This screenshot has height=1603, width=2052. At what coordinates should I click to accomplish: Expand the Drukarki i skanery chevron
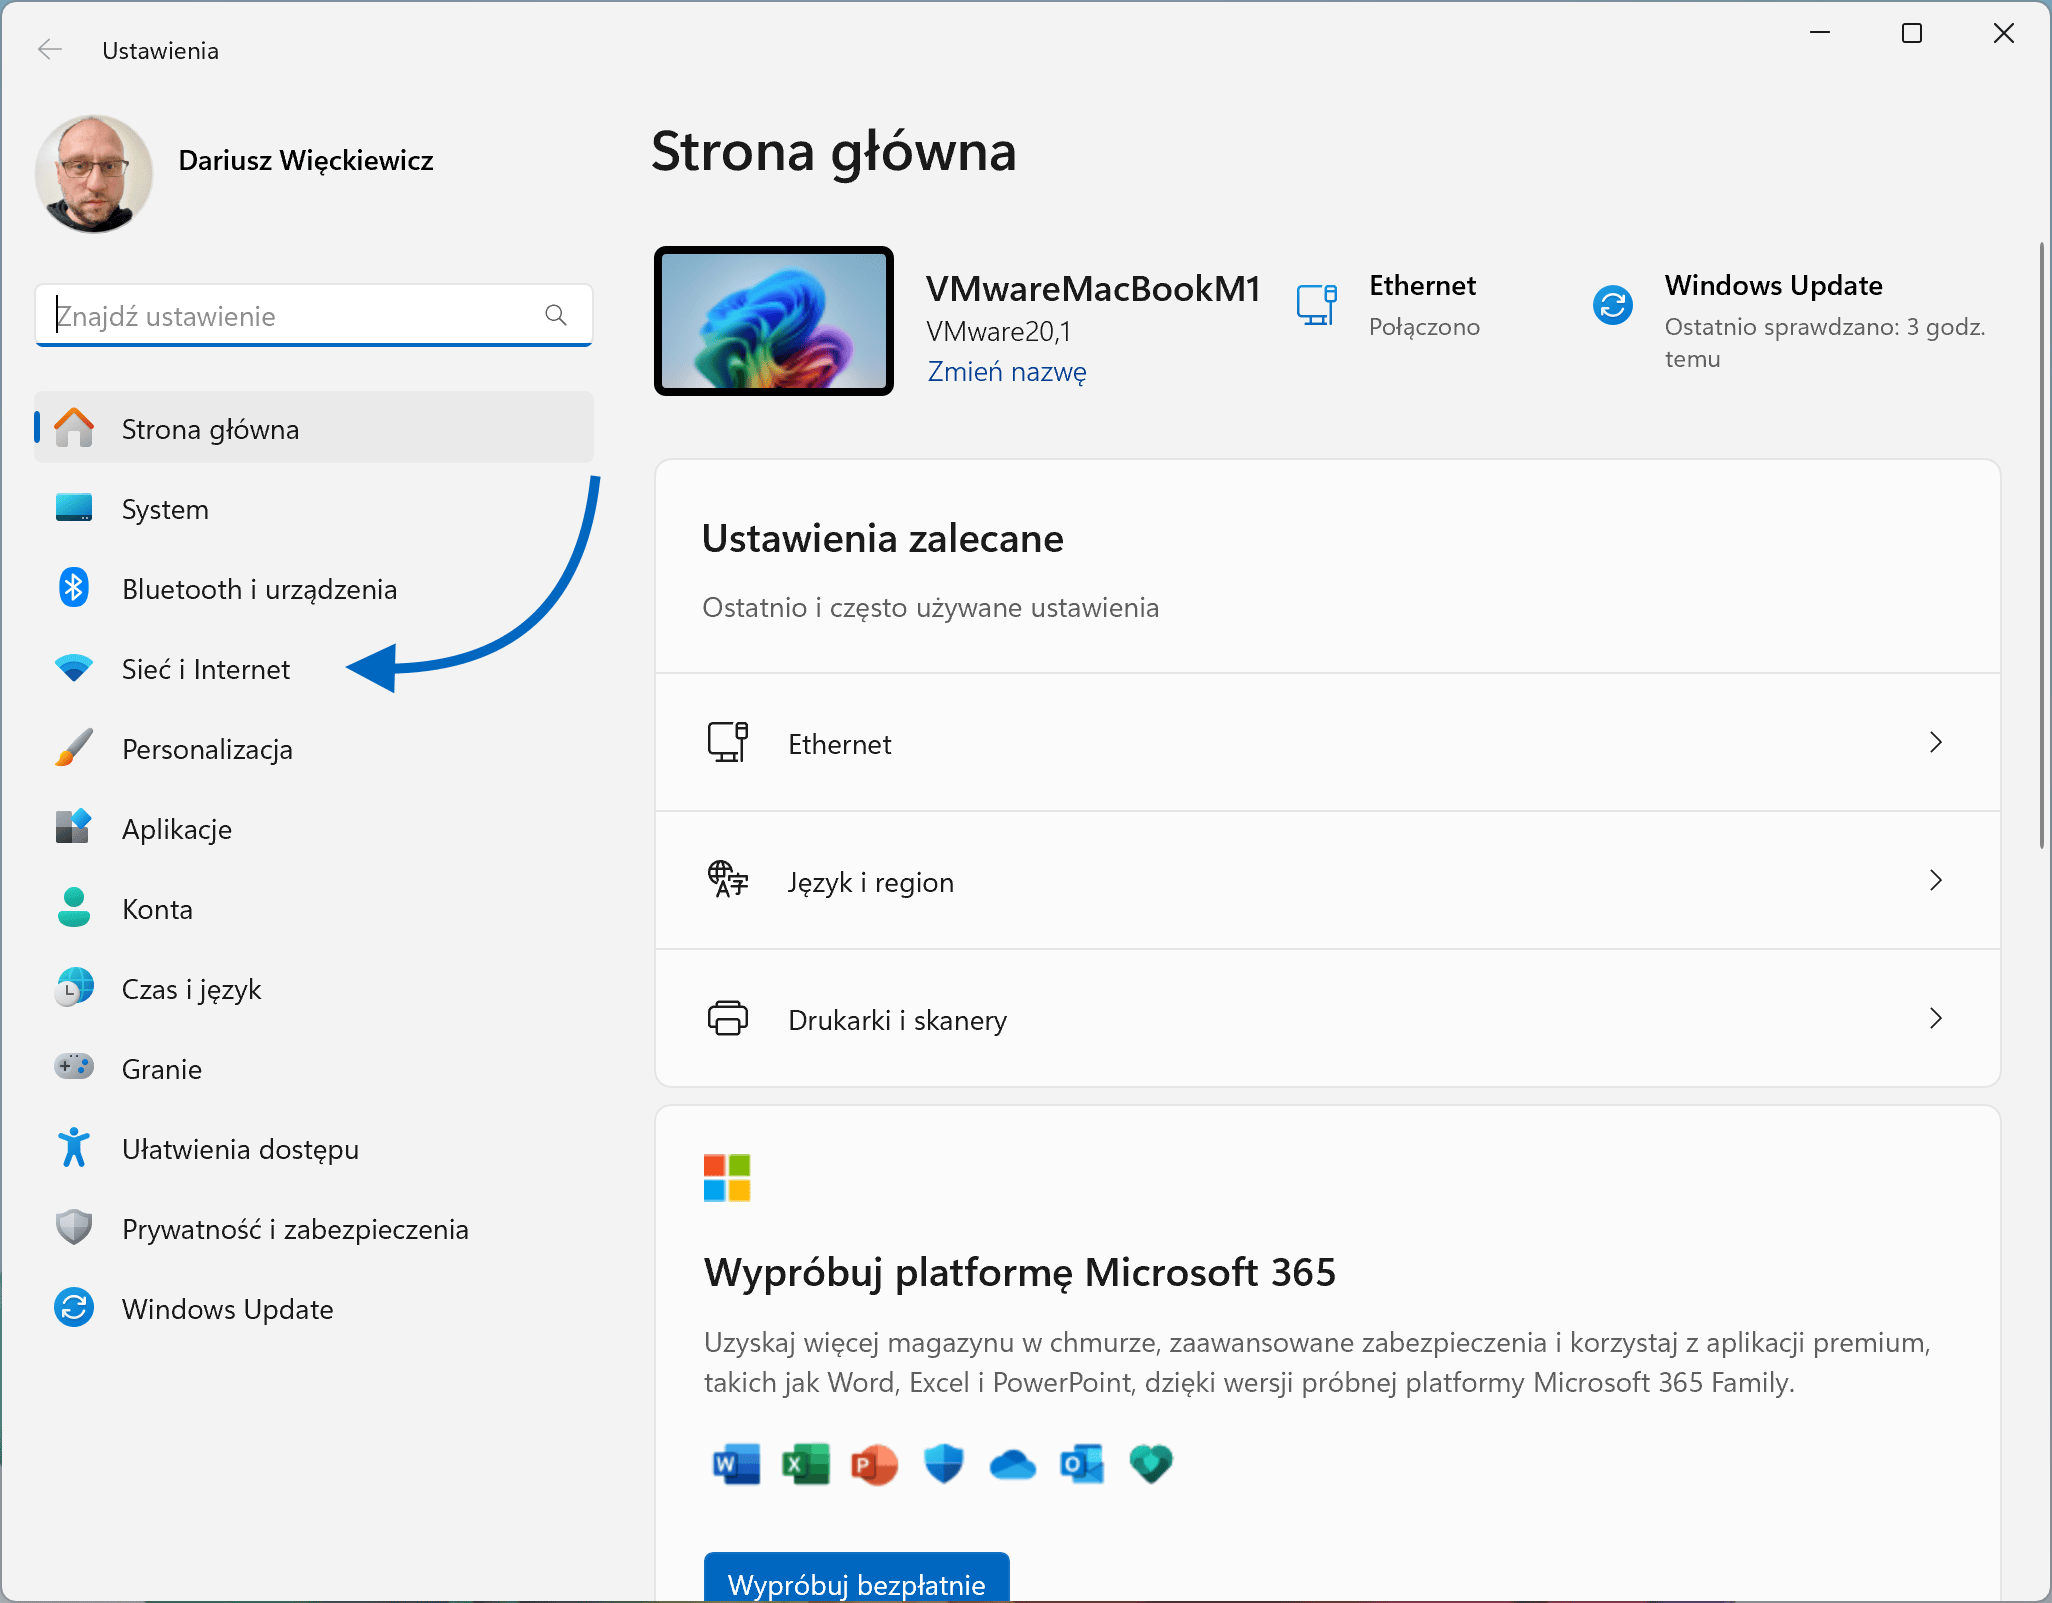pyautogui.click(x=1936, y=1018)
